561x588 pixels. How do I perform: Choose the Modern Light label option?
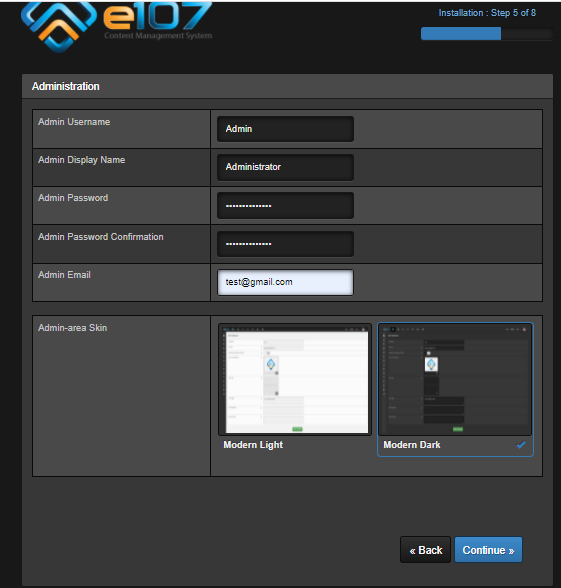point(253,445)
